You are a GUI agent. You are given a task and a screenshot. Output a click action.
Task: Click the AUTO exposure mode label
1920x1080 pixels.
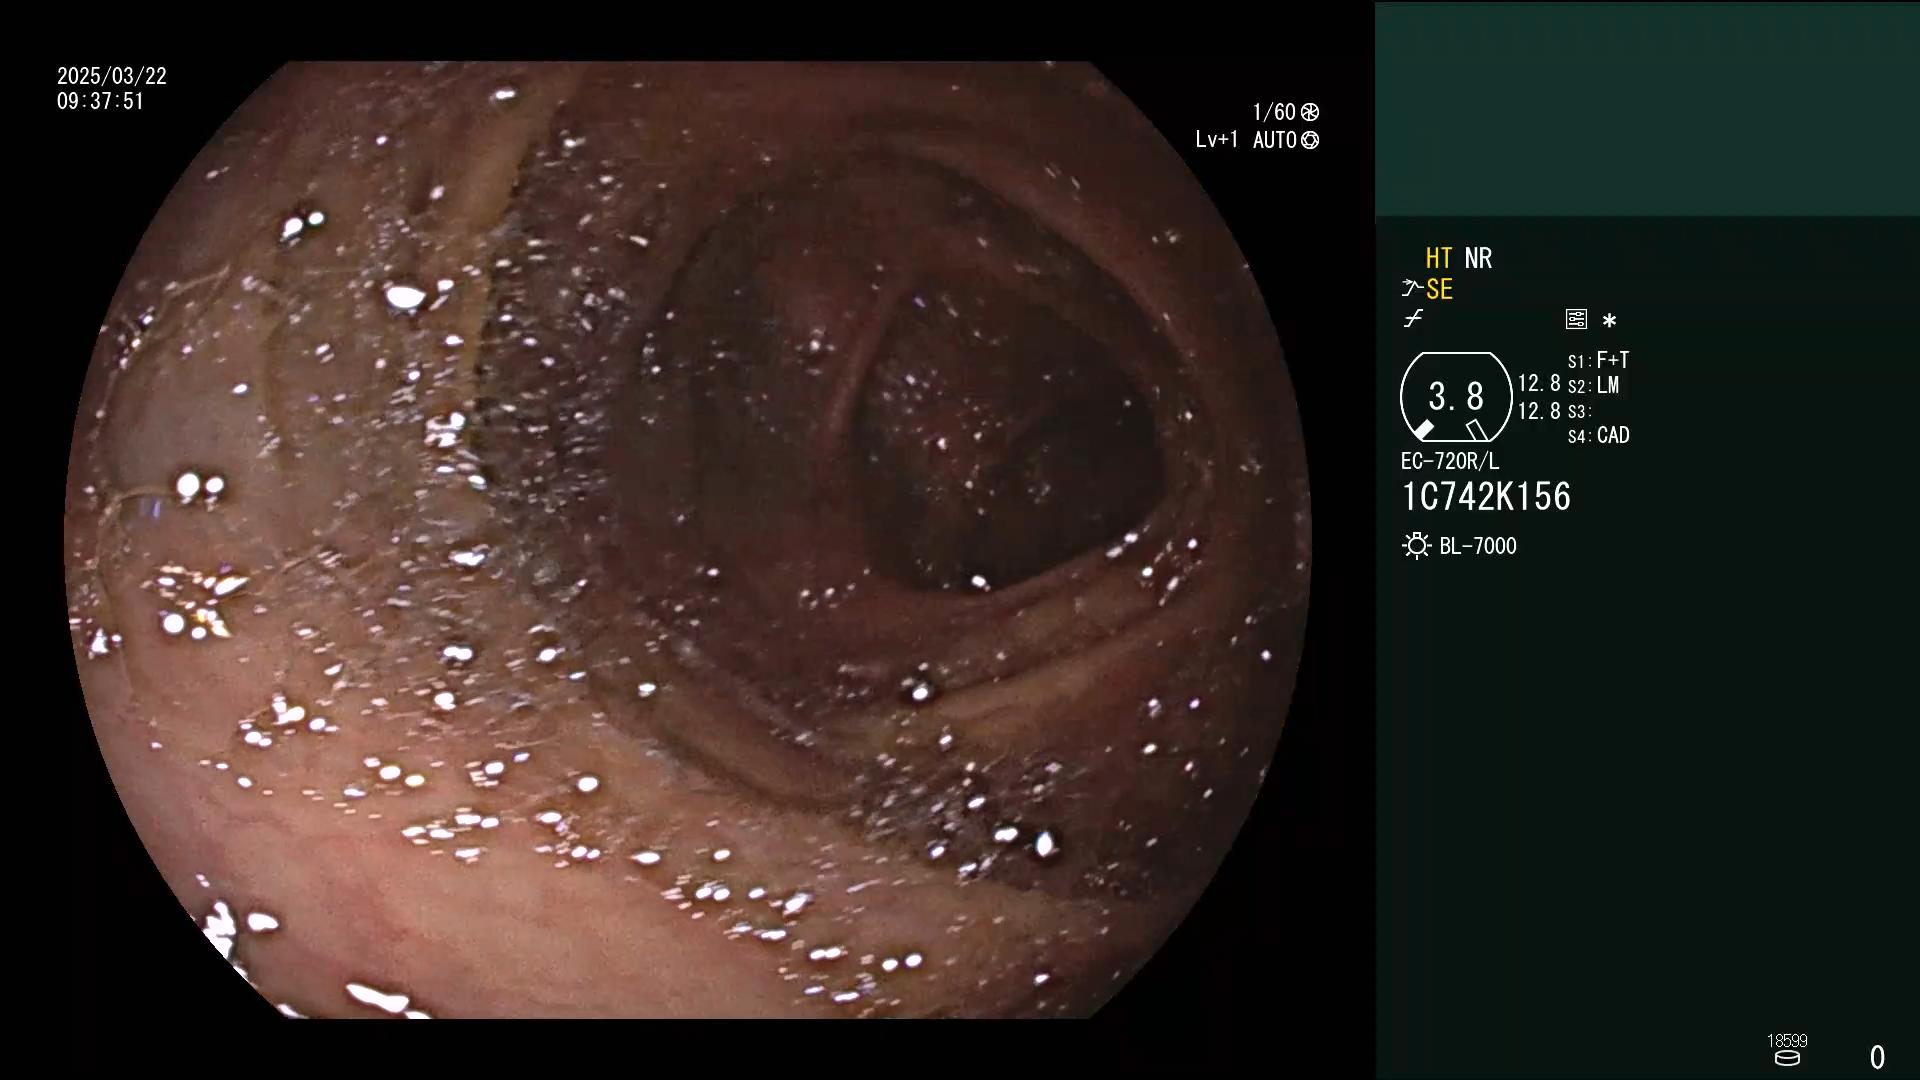coord(1275,140)
